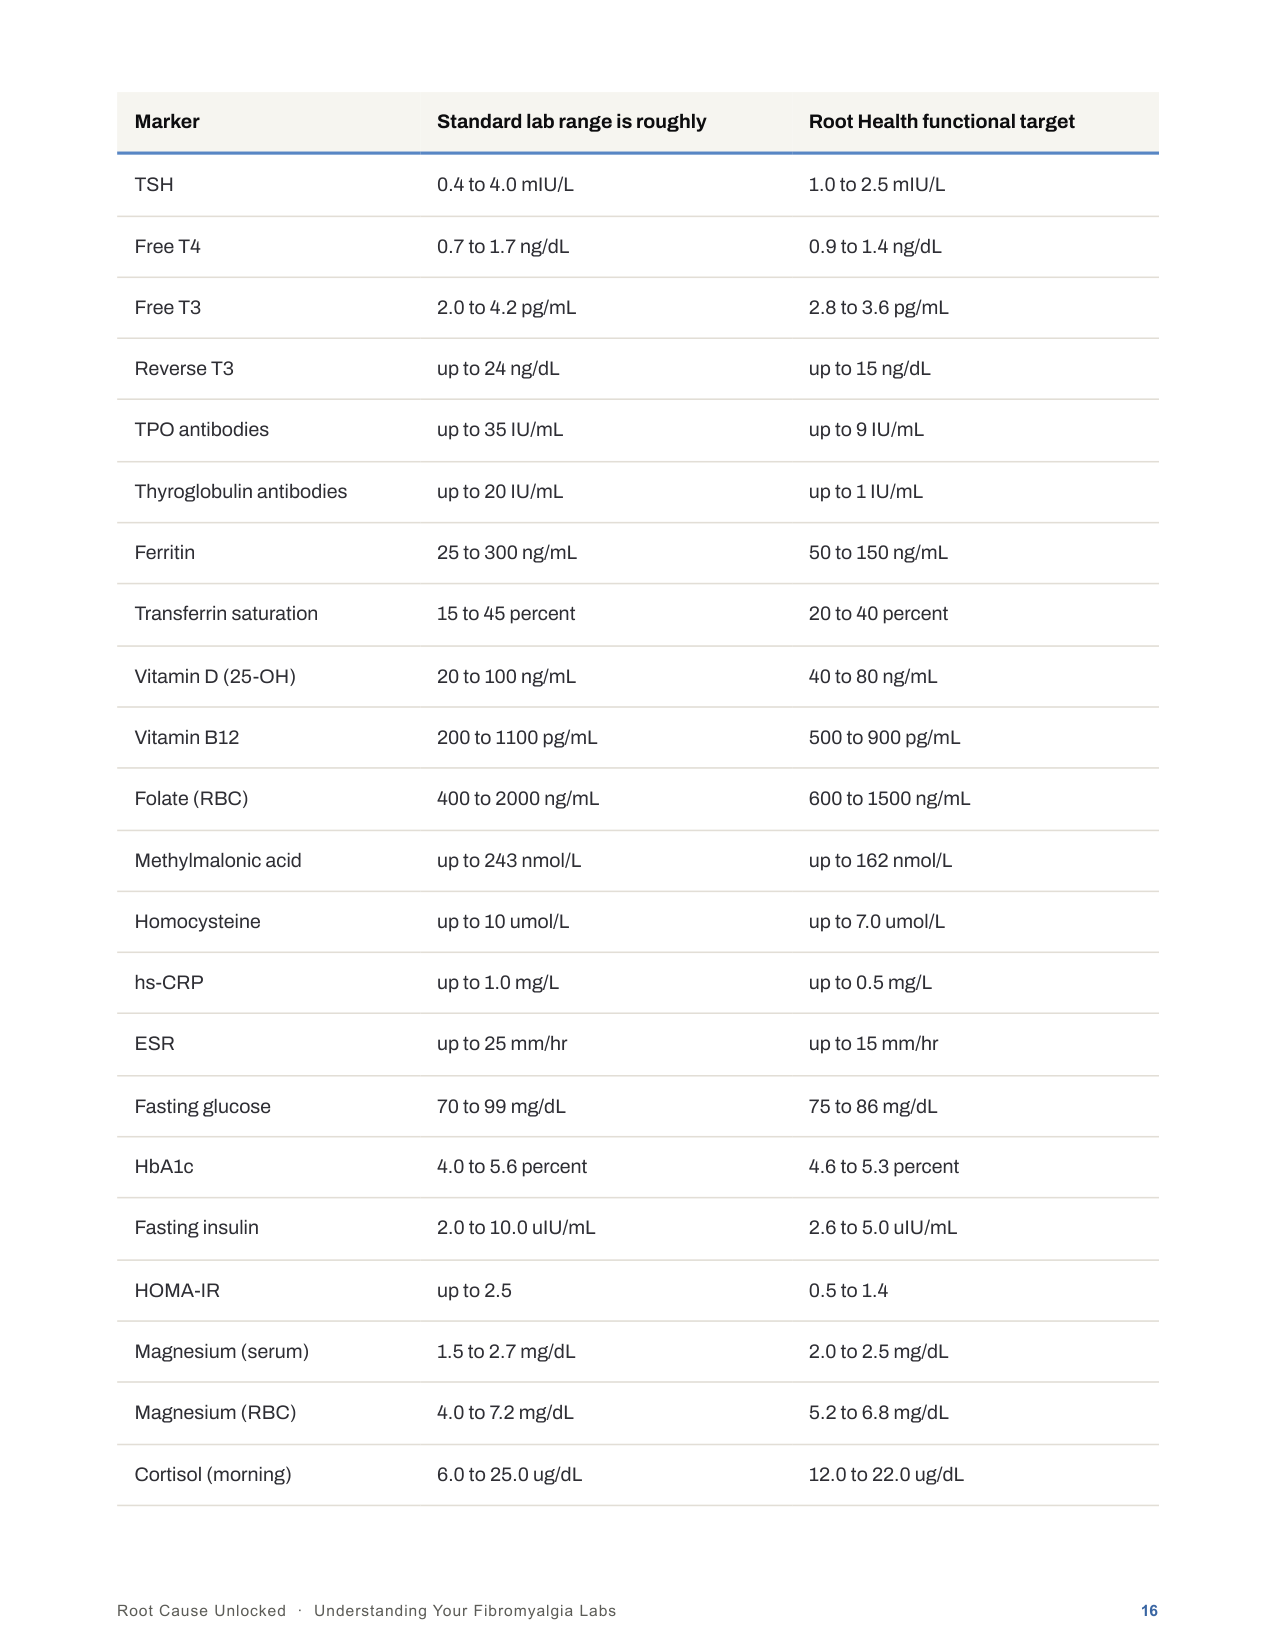Select the Standard lab range is roughly header
Screen dimensions: 1275x1650
[x=571, y=121]
